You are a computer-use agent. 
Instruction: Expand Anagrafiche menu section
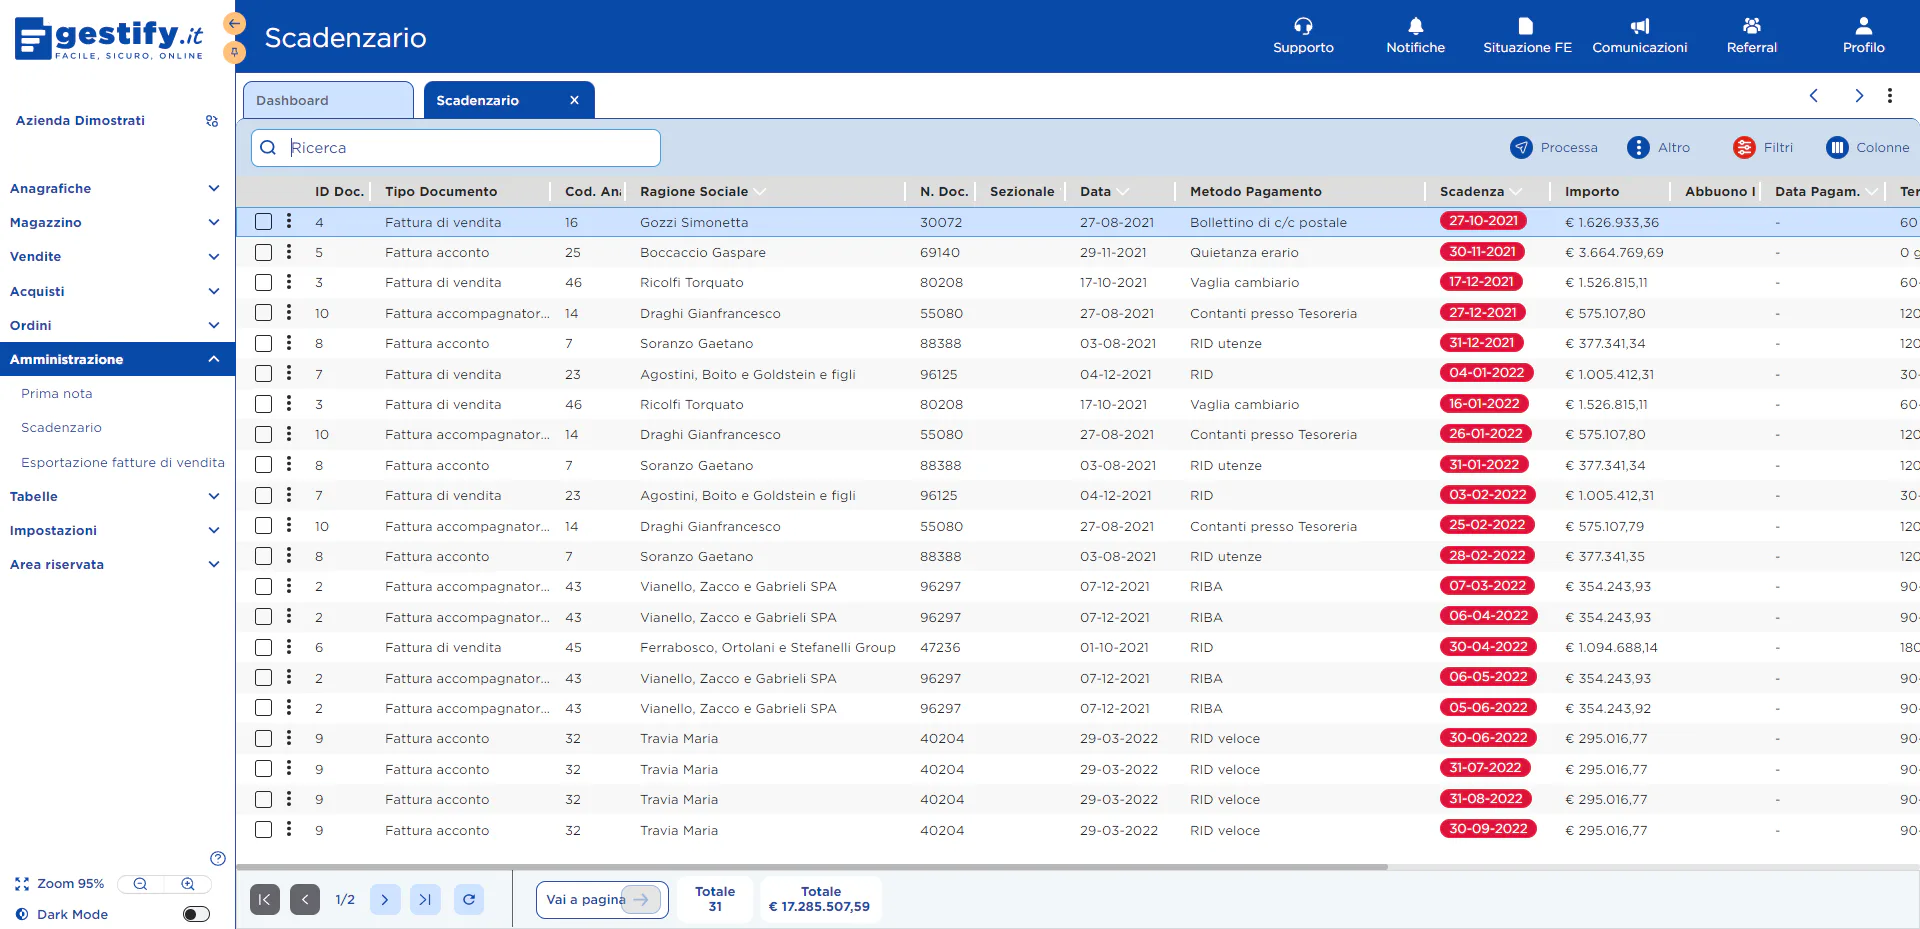pos(116,188)
